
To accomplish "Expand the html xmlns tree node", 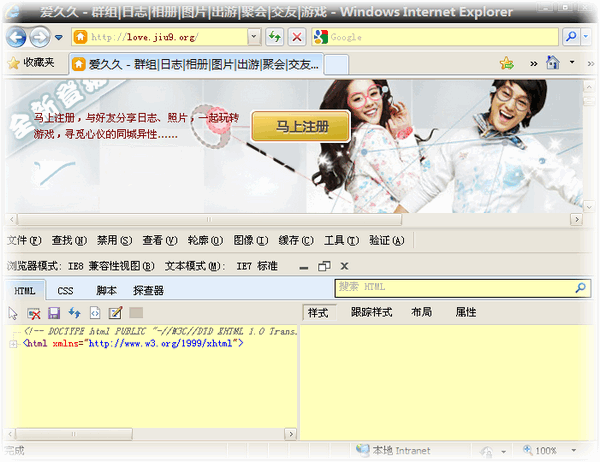I will pyautogui.click(x=13, y=344).
